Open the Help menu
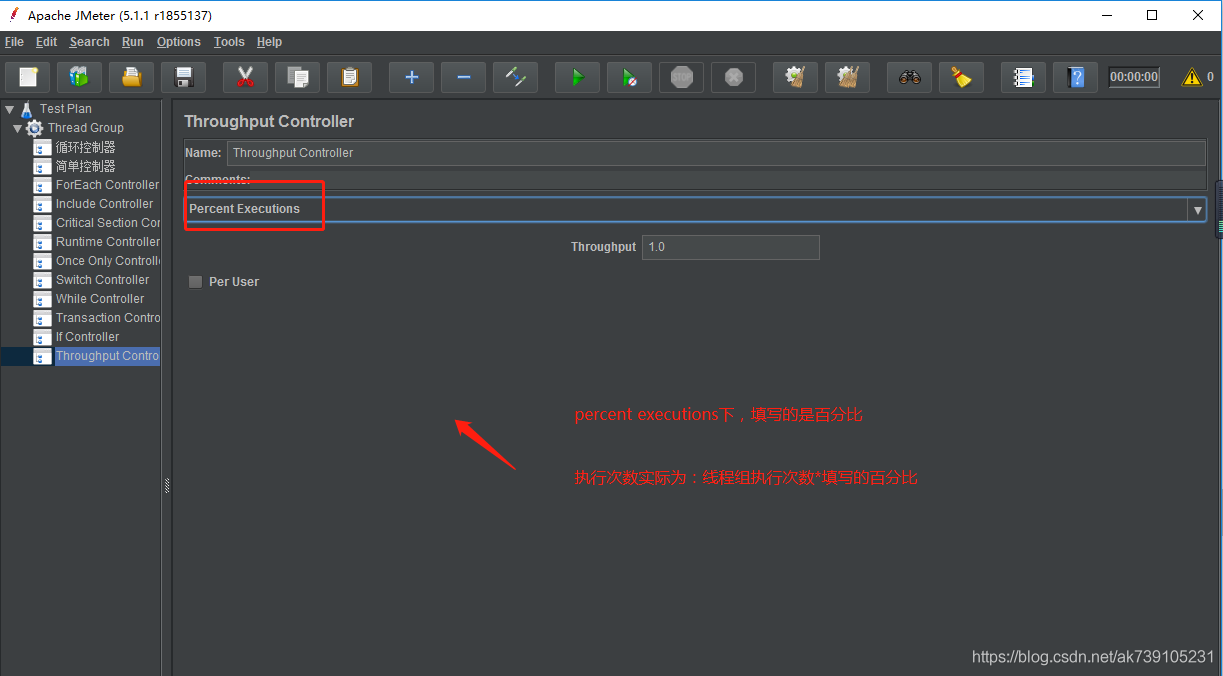 (x=269, y=42)
